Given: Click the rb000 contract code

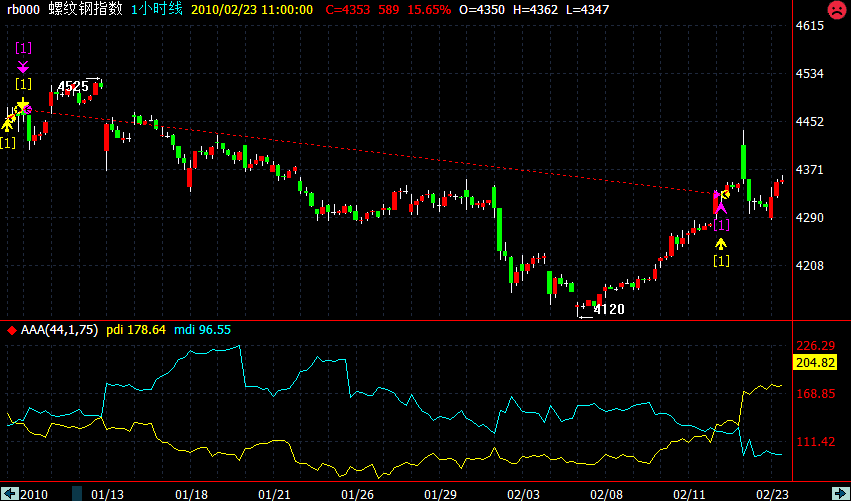Looking at the screenshot, I should [x=22, y=9].
